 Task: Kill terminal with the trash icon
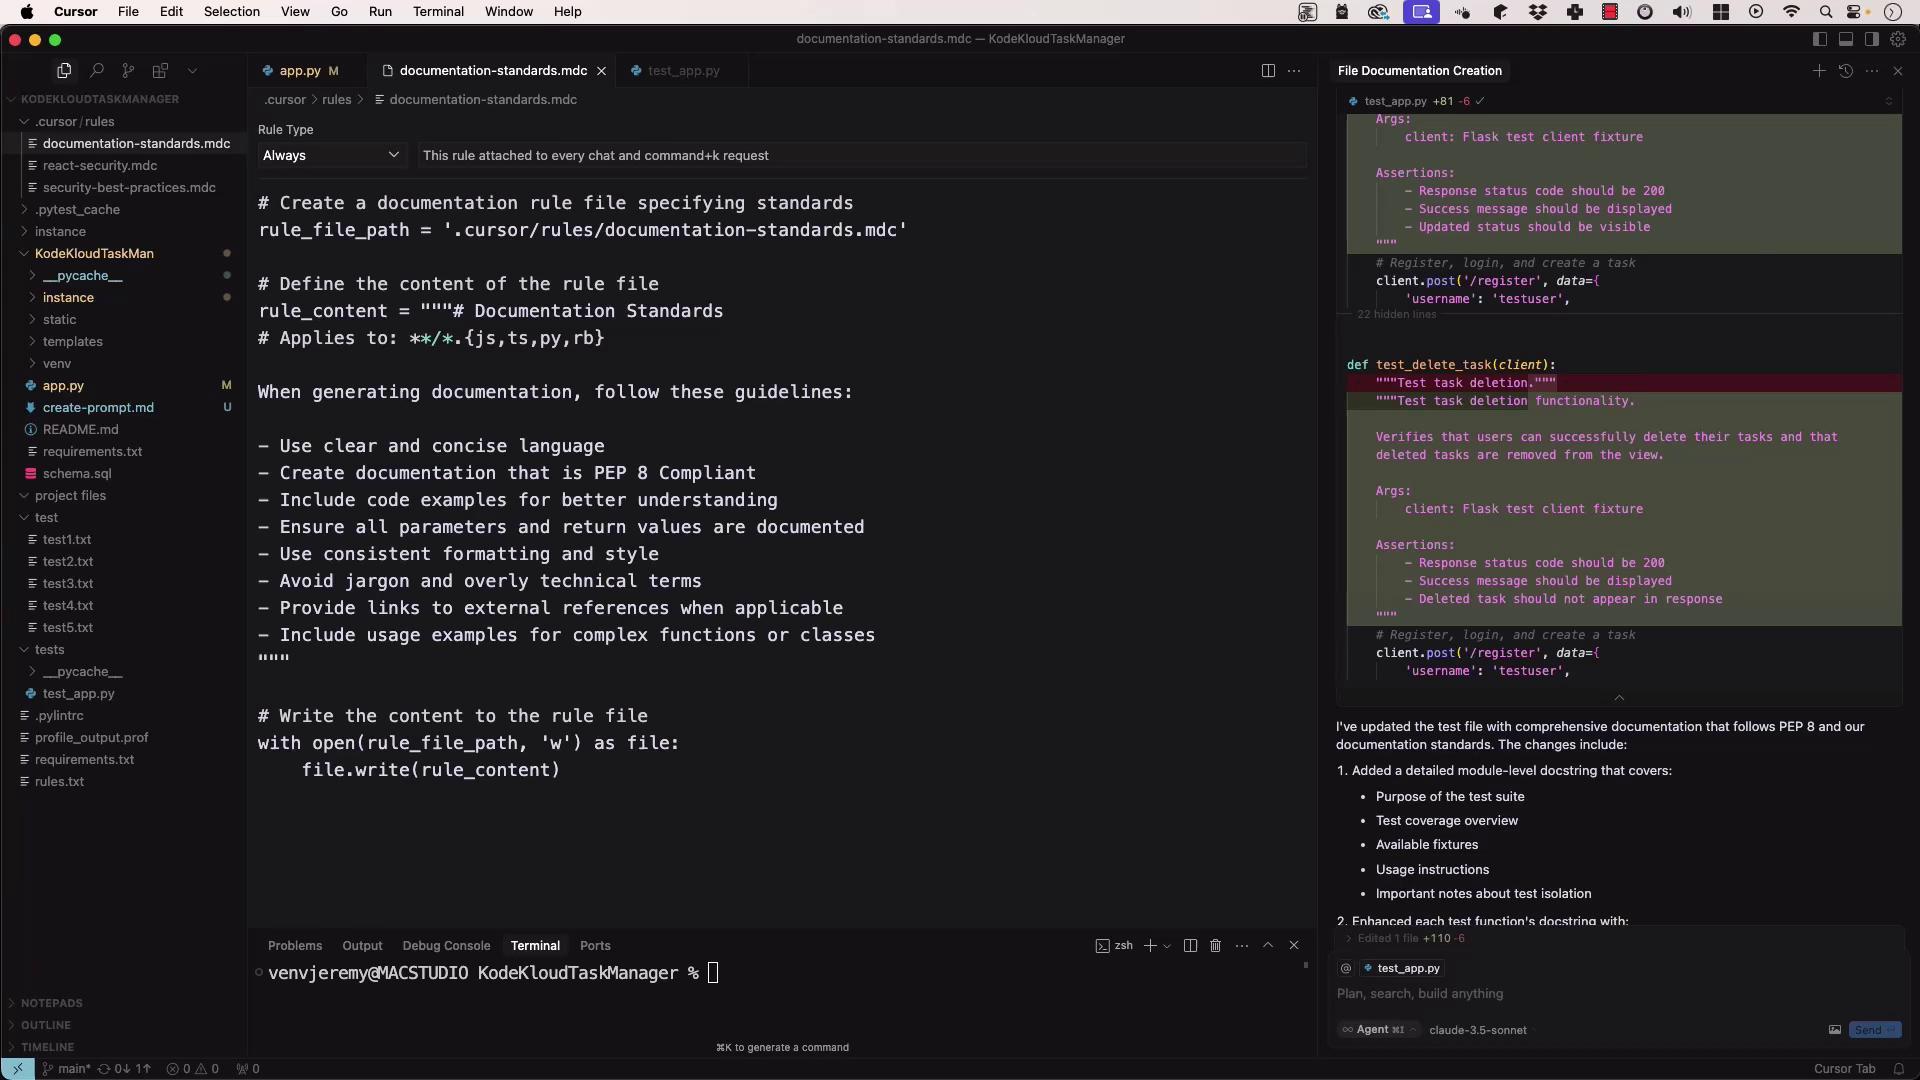(x=1216, y=946)
